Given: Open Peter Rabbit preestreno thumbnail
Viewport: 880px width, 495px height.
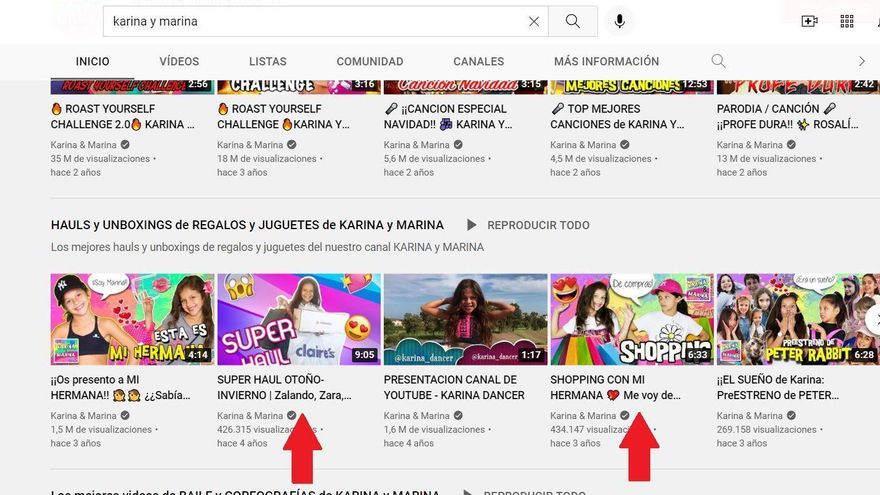Looking at the screenshot, I should click(798, 319).
